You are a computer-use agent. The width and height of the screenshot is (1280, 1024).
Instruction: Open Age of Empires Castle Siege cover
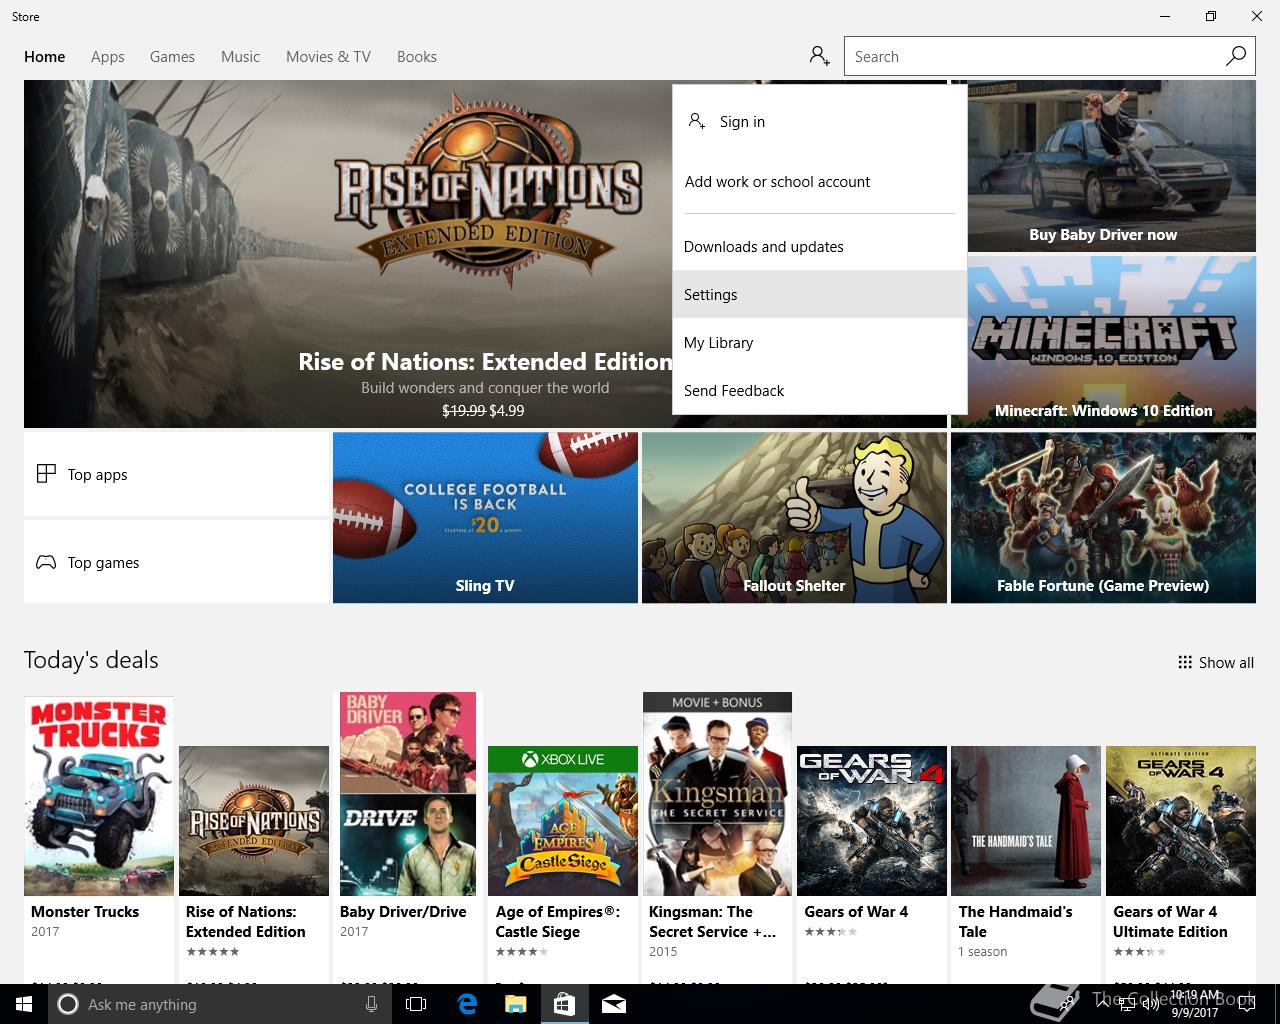pos(563,821)
